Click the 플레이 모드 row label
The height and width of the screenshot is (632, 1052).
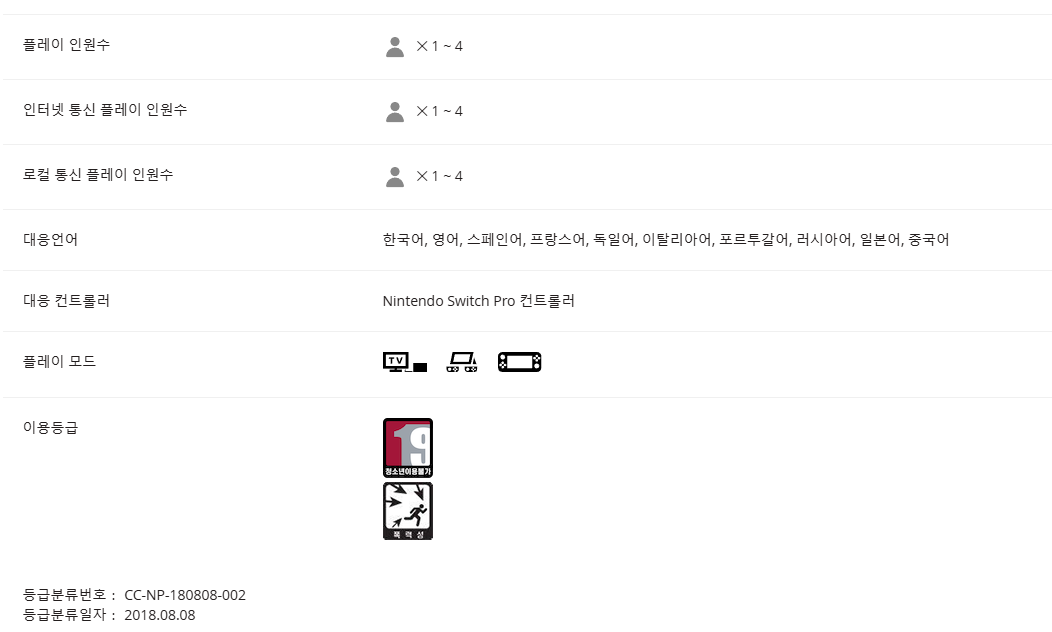pyautogui.click(x=59, y=362)
